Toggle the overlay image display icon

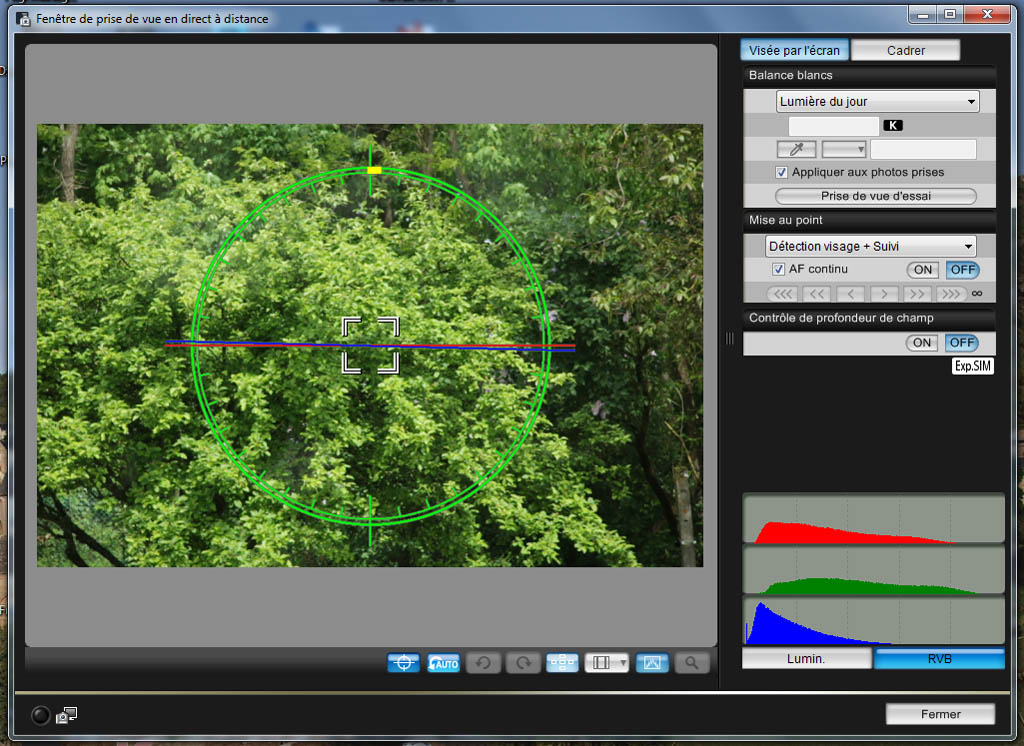pyautogui.click(x=652, y=663)
